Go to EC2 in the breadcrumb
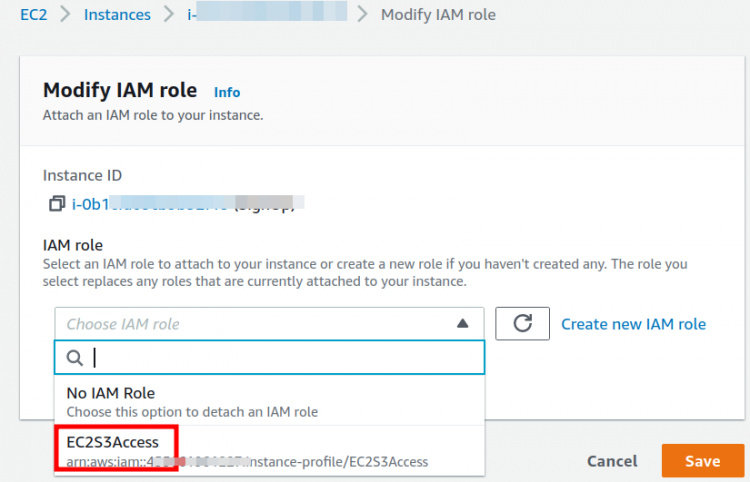Screen dimensions: 750x482 [x=36, y=15]
